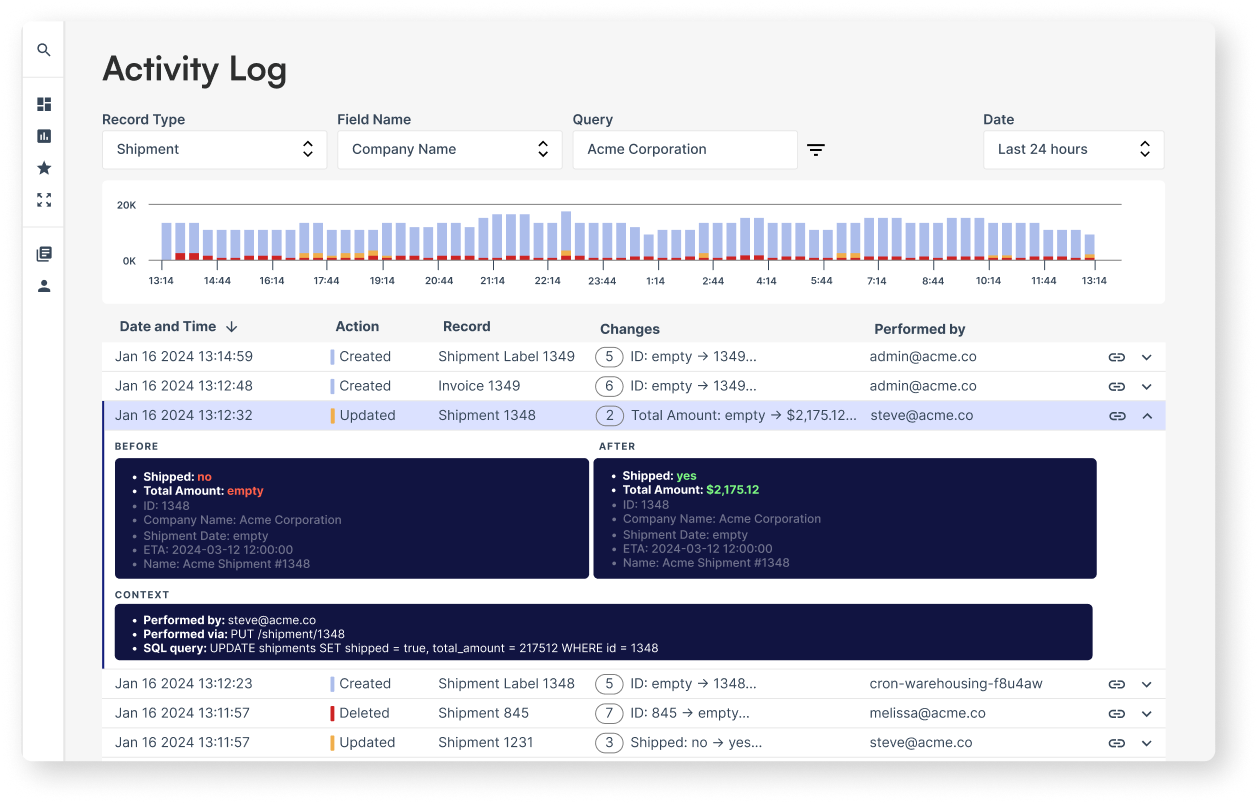Open the star favorites icon in the sidebar

[44, 168]
